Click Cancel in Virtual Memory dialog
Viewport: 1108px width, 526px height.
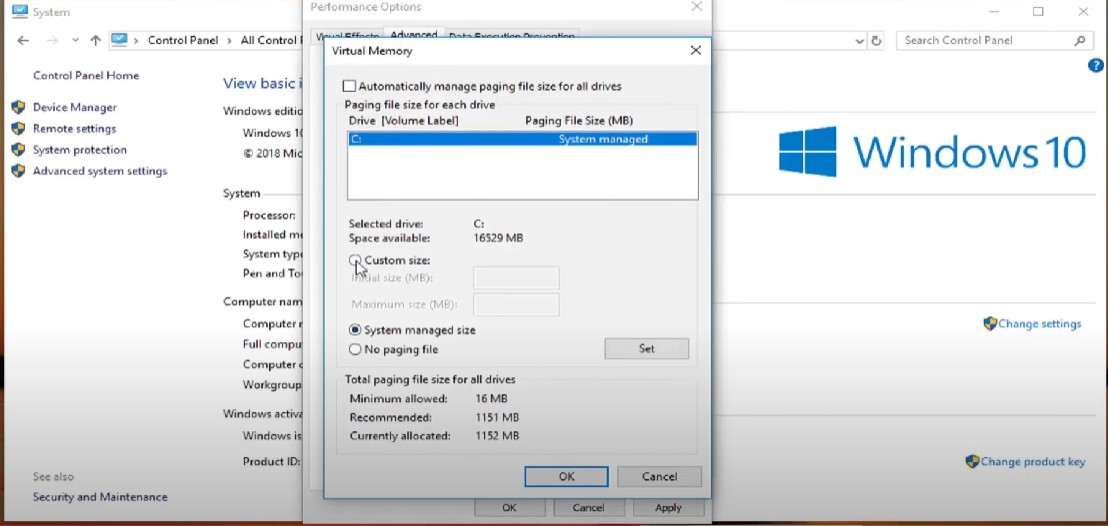(x=659, y=477)
